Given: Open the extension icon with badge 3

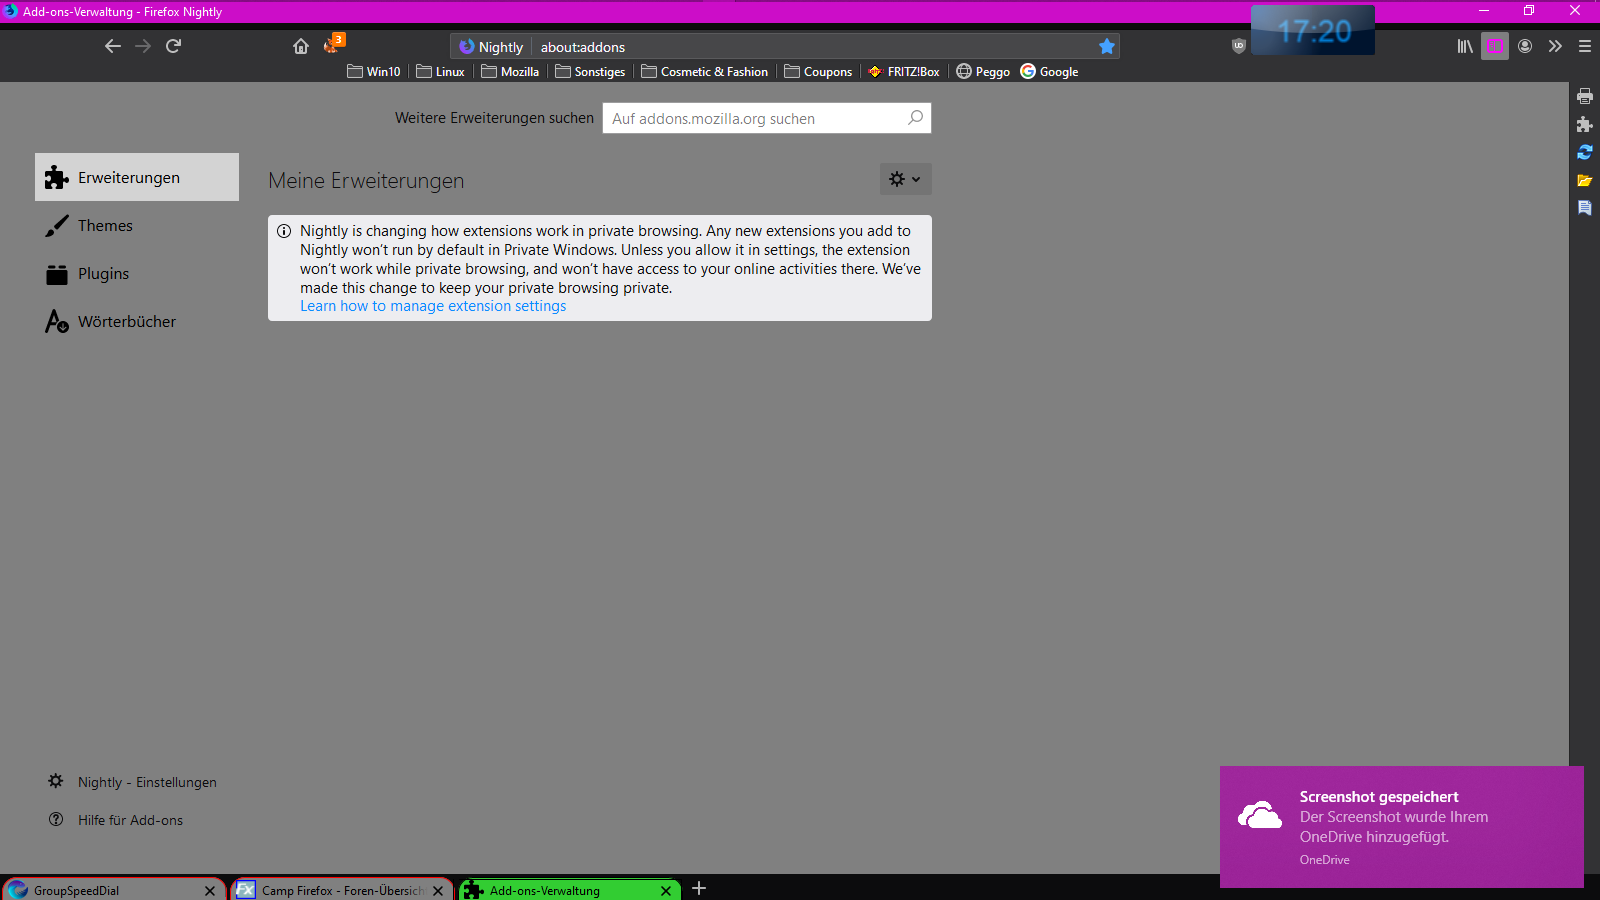Looking at the screenshot, I should point(333,45).
